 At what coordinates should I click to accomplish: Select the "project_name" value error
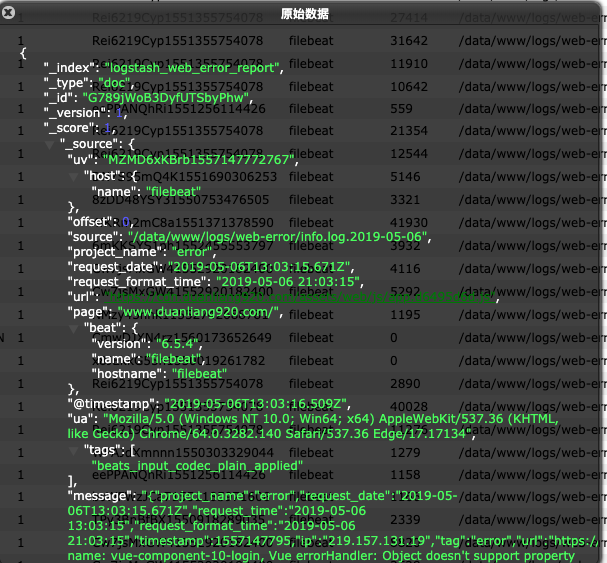[x=188, y=252]
